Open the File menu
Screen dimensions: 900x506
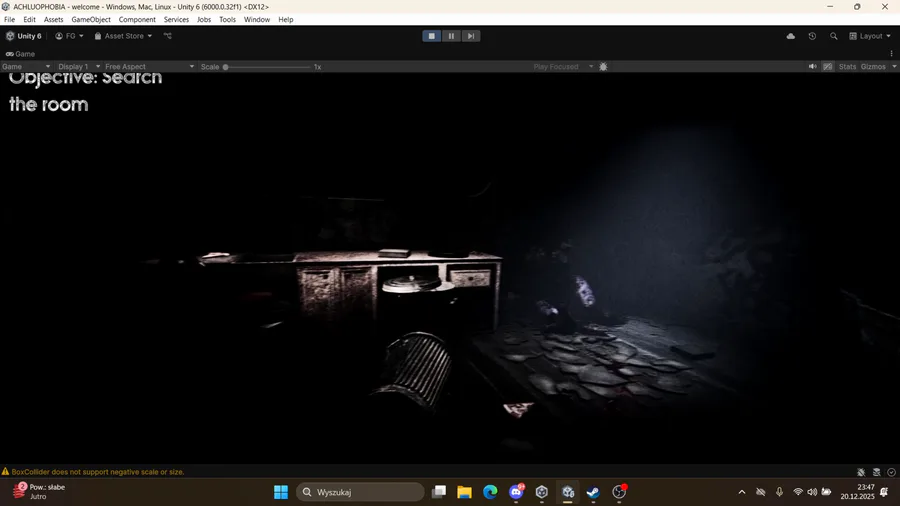(x=10, y=20)
